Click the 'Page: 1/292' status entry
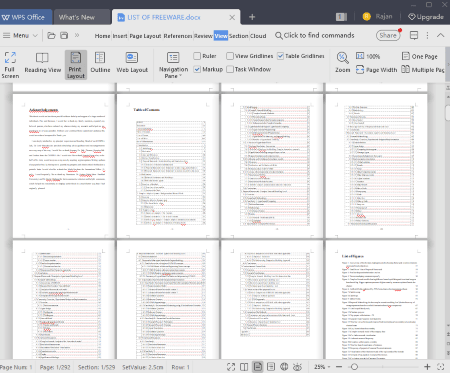The image size is (450, 373). coord(55,367)
